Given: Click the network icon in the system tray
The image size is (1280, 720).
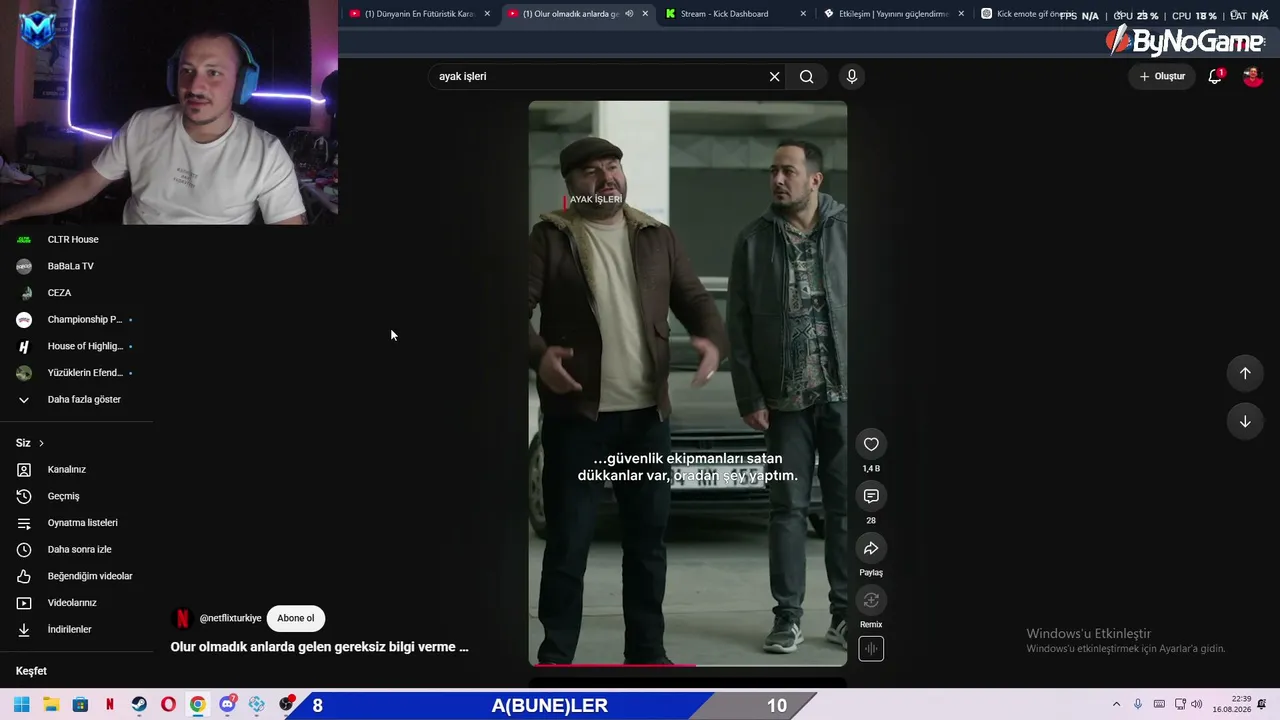Looking at the screenshot, I should tap(1180, 705).
